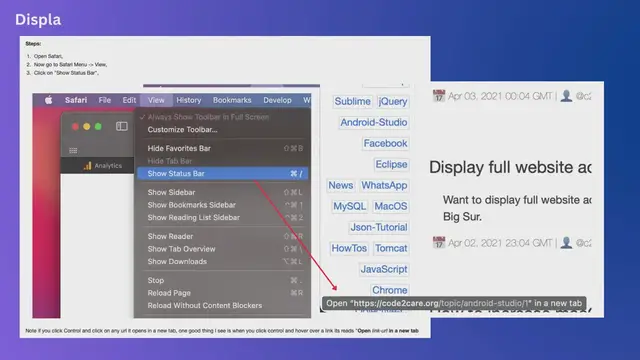Viewport: 640px width, 360px height.
Task: Click the status bar URL tooltip
Action: [454, 303]
